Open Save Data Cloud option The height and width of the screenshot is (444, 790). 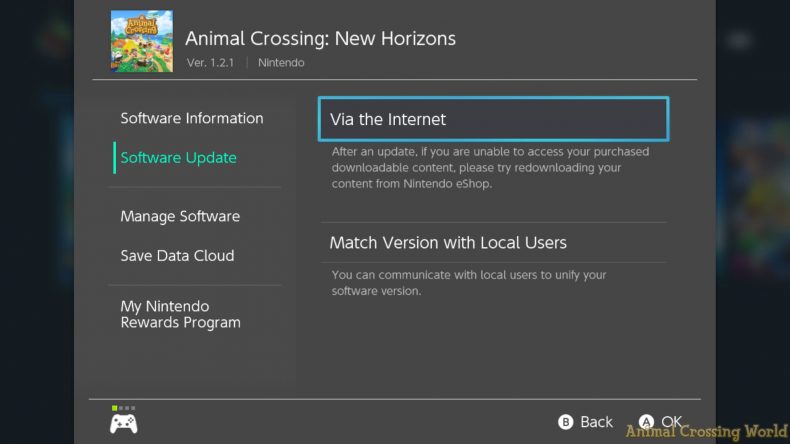(x=177, y=256)
